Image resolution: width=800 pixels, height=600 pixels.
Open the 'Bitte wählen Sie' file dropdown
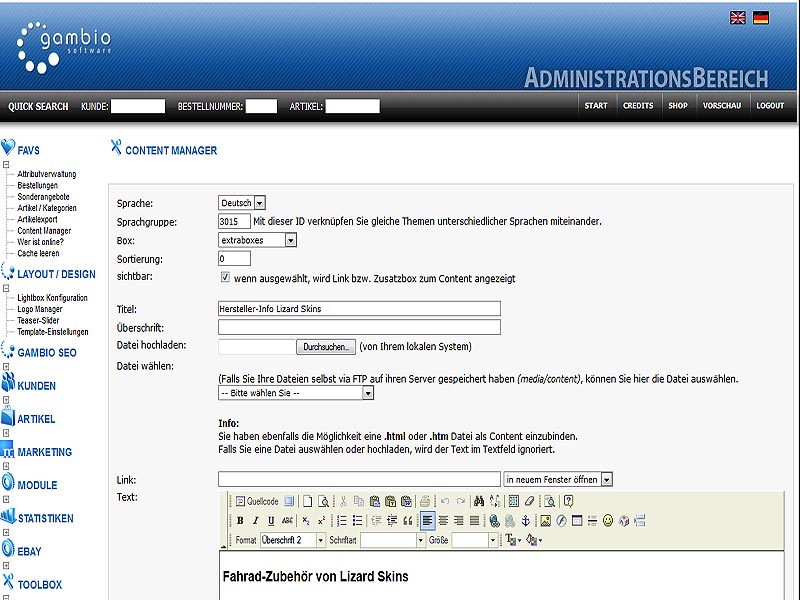point(296,393)
